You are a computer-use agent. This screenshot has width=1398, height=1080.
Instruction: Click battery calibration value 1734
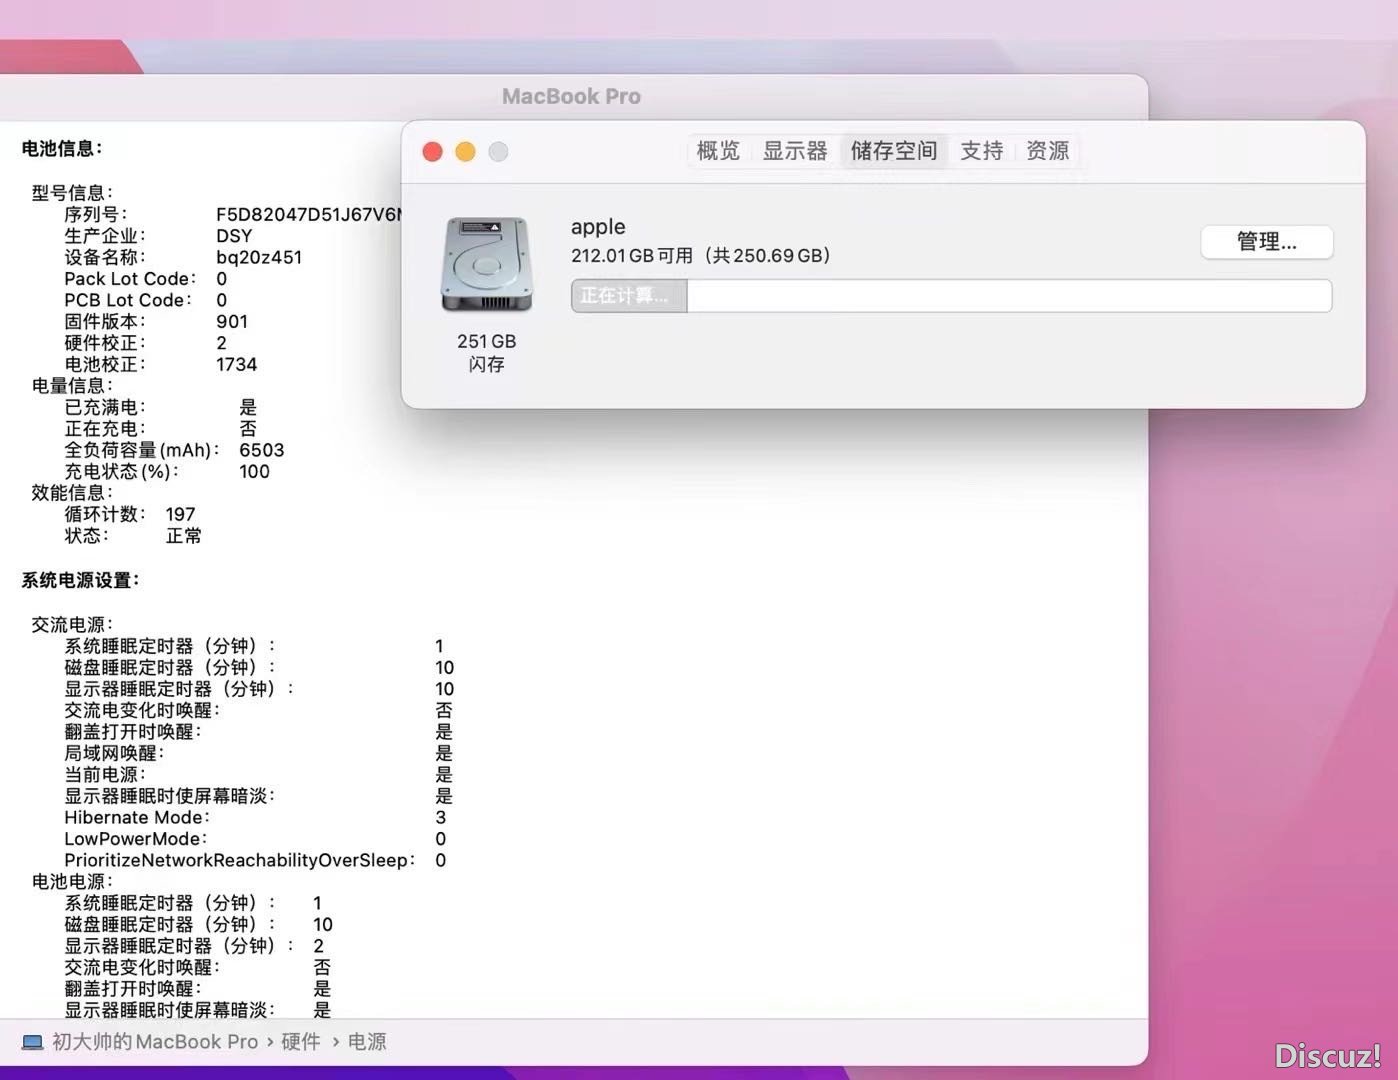point(237,365)
